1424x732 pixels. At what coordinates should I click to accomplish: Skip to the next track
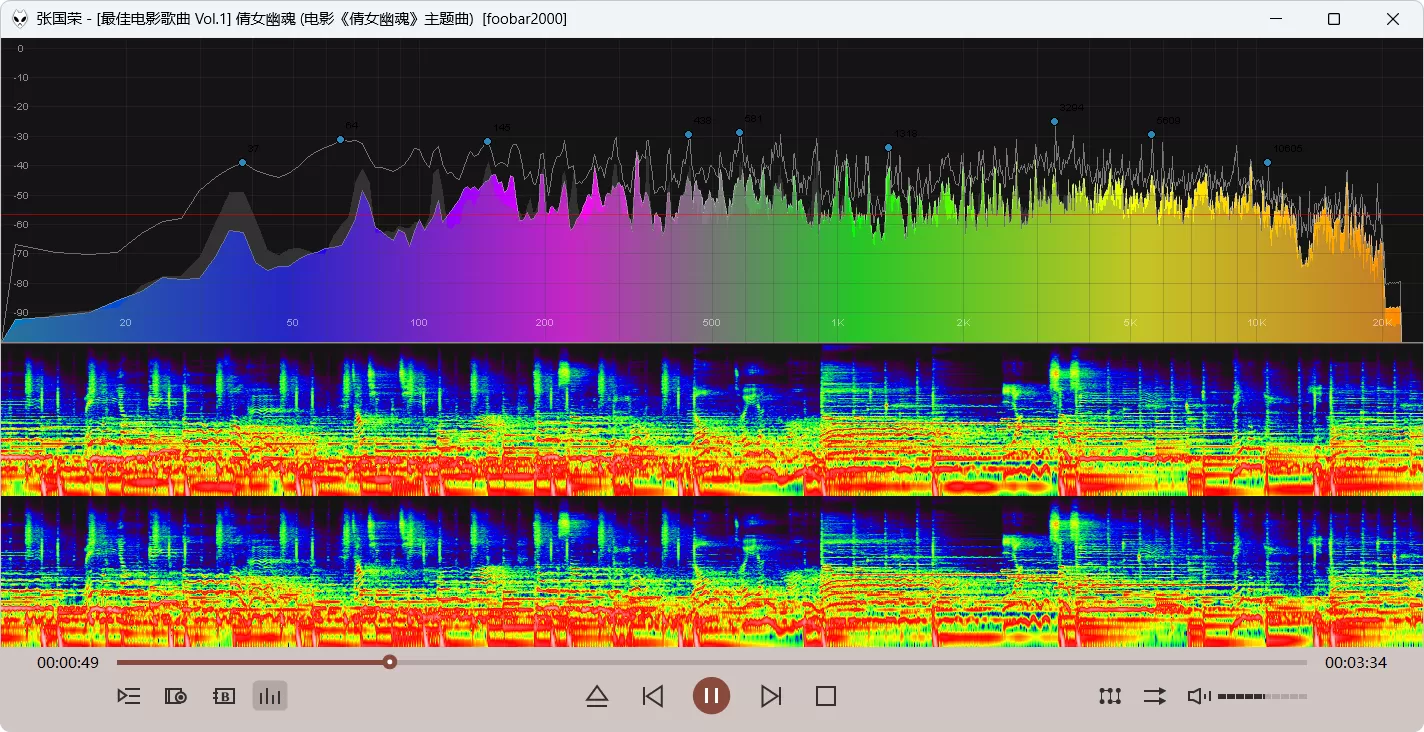pos(770,696)
